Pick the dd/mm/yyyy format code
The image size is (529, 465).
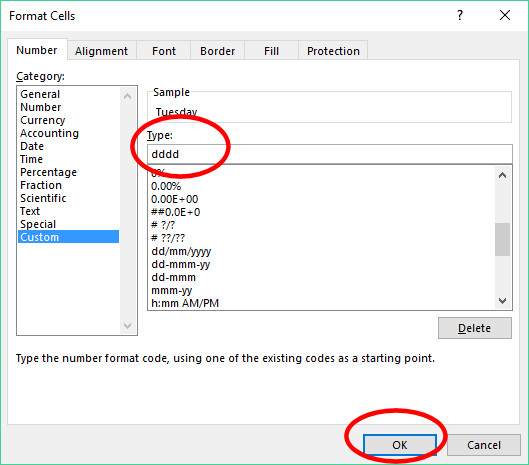(181, 251)
